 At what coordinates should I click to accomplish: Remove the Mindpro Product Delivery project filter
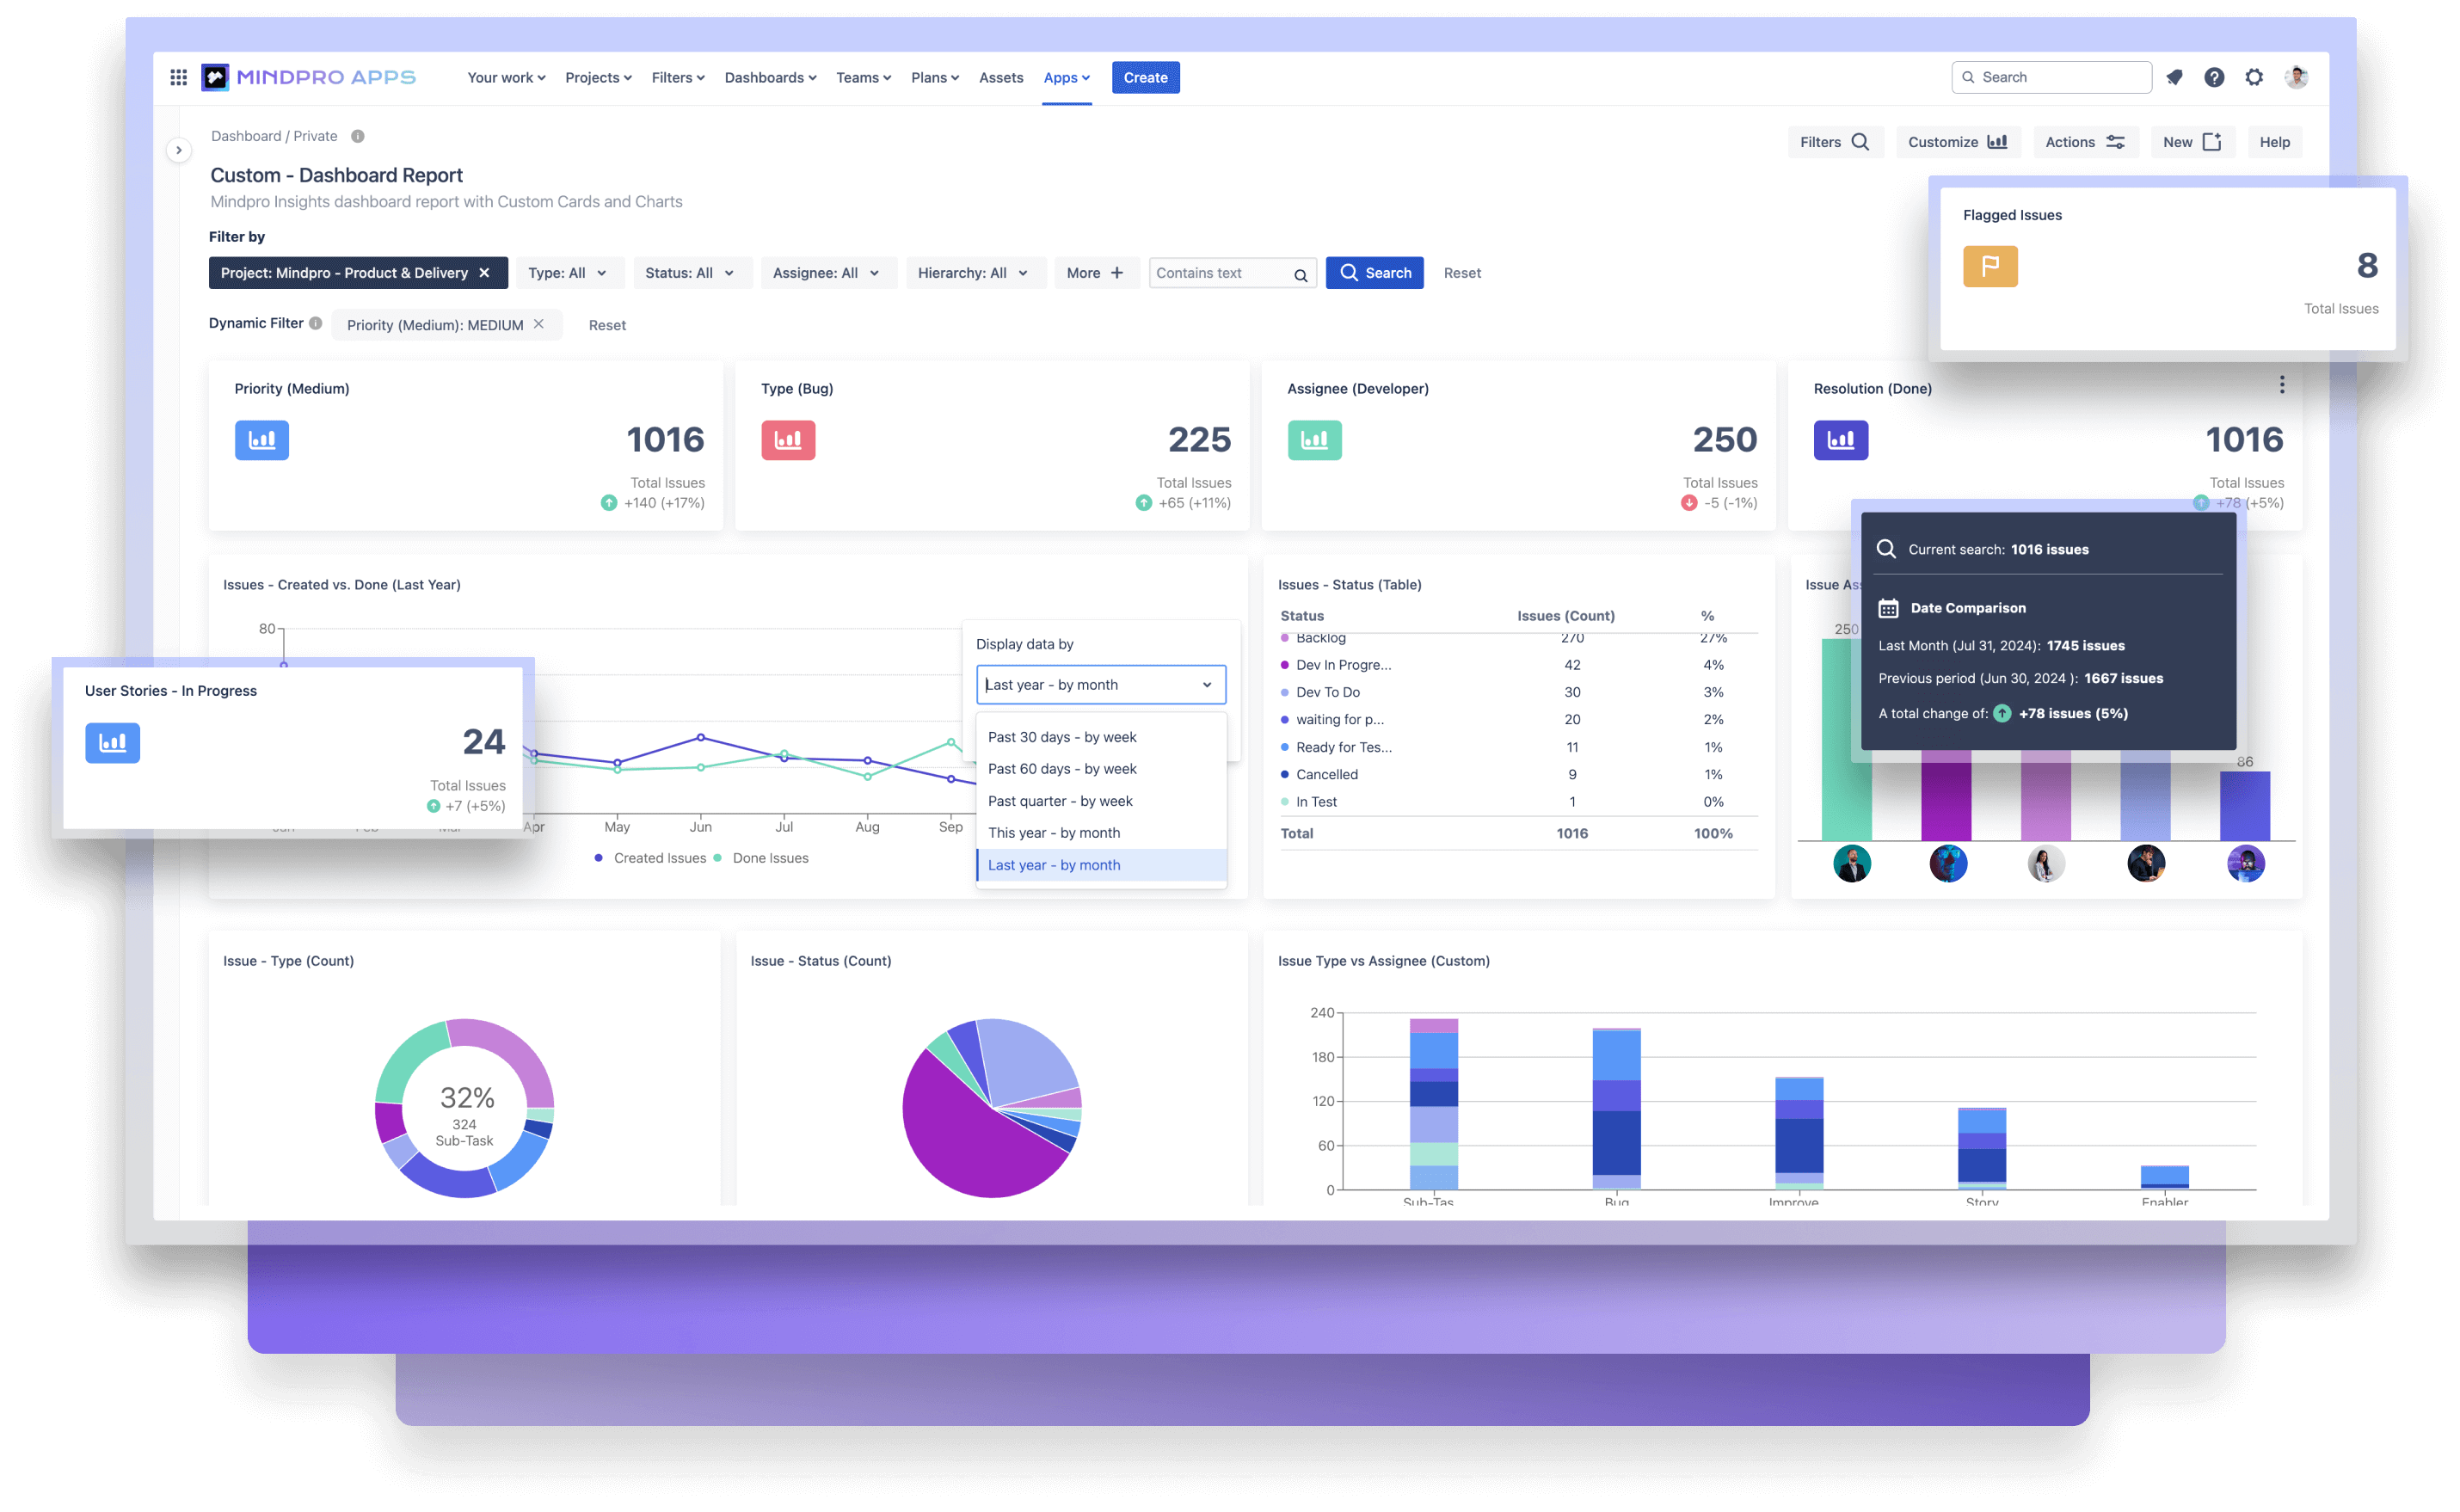click(x=485, y=272)
